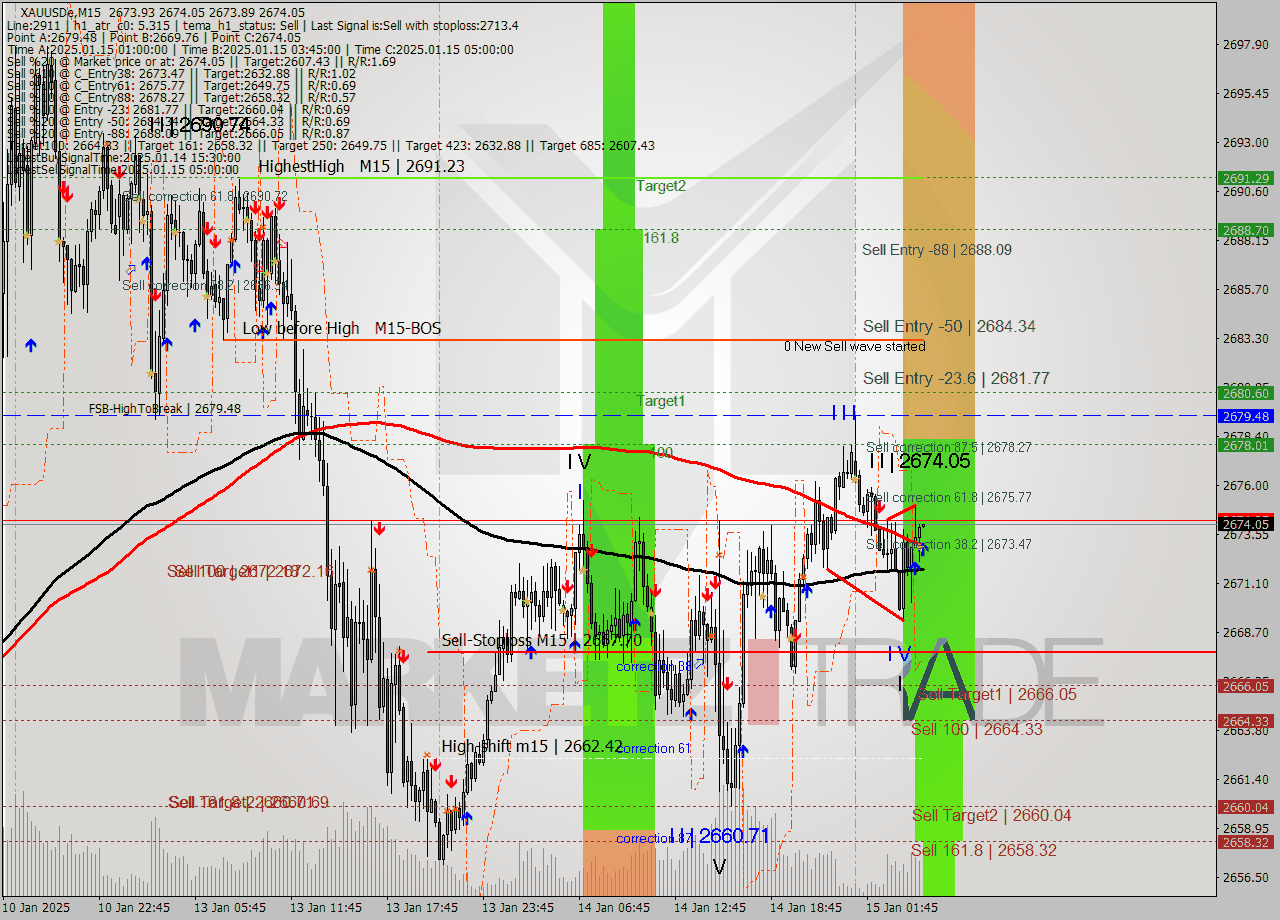Click 'Sell correction 61.8 | 2675.77' label
This screenshot has height=920, width=1280.
pos(949,497)
